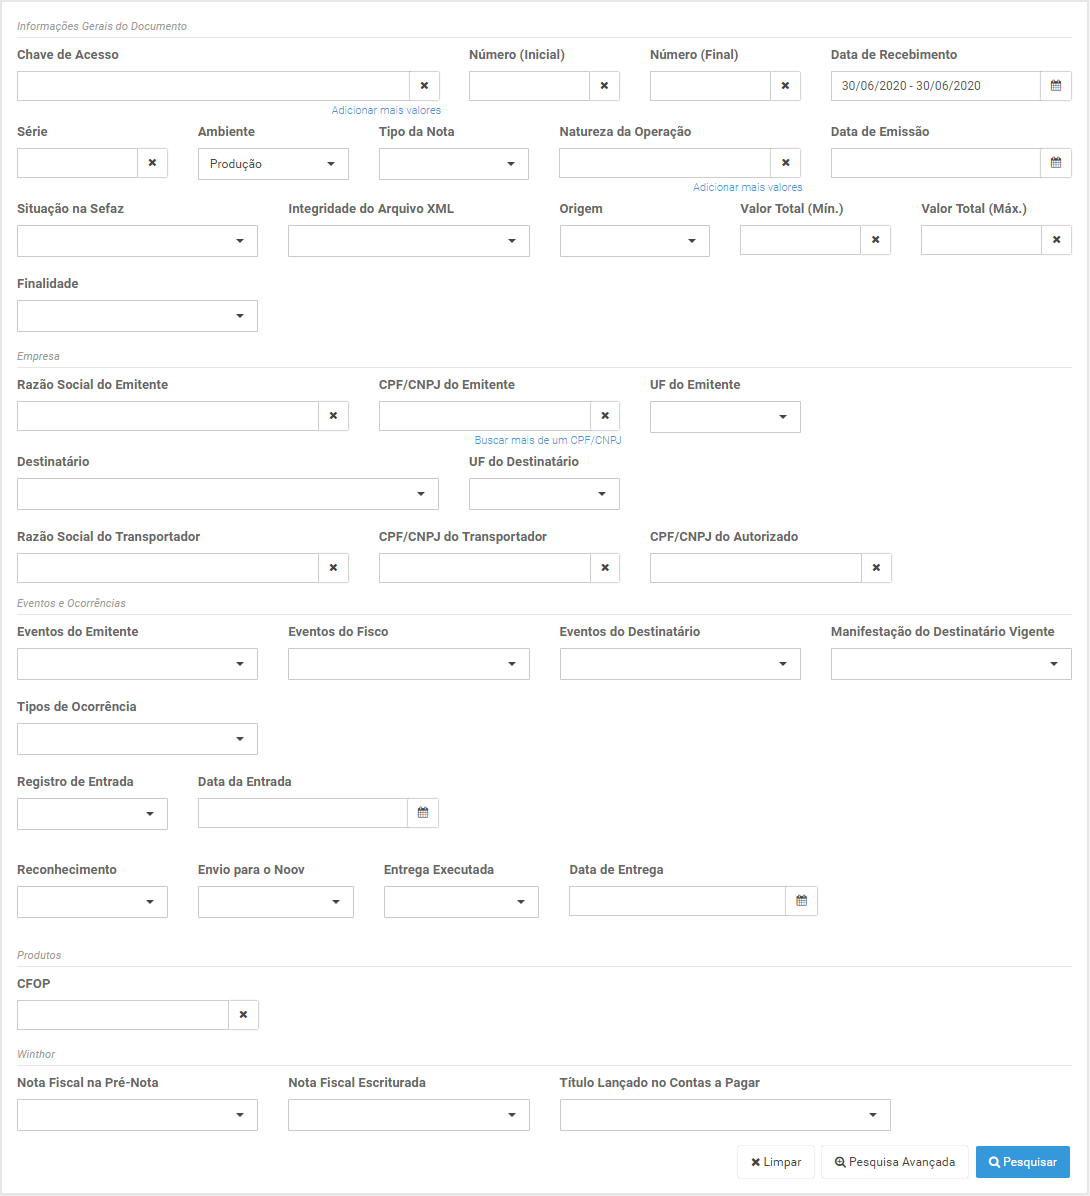1090x1196 pixels.
Task: Click Buscar mais de um CPF/CNPJ link
Action: (x=548, y=441)
